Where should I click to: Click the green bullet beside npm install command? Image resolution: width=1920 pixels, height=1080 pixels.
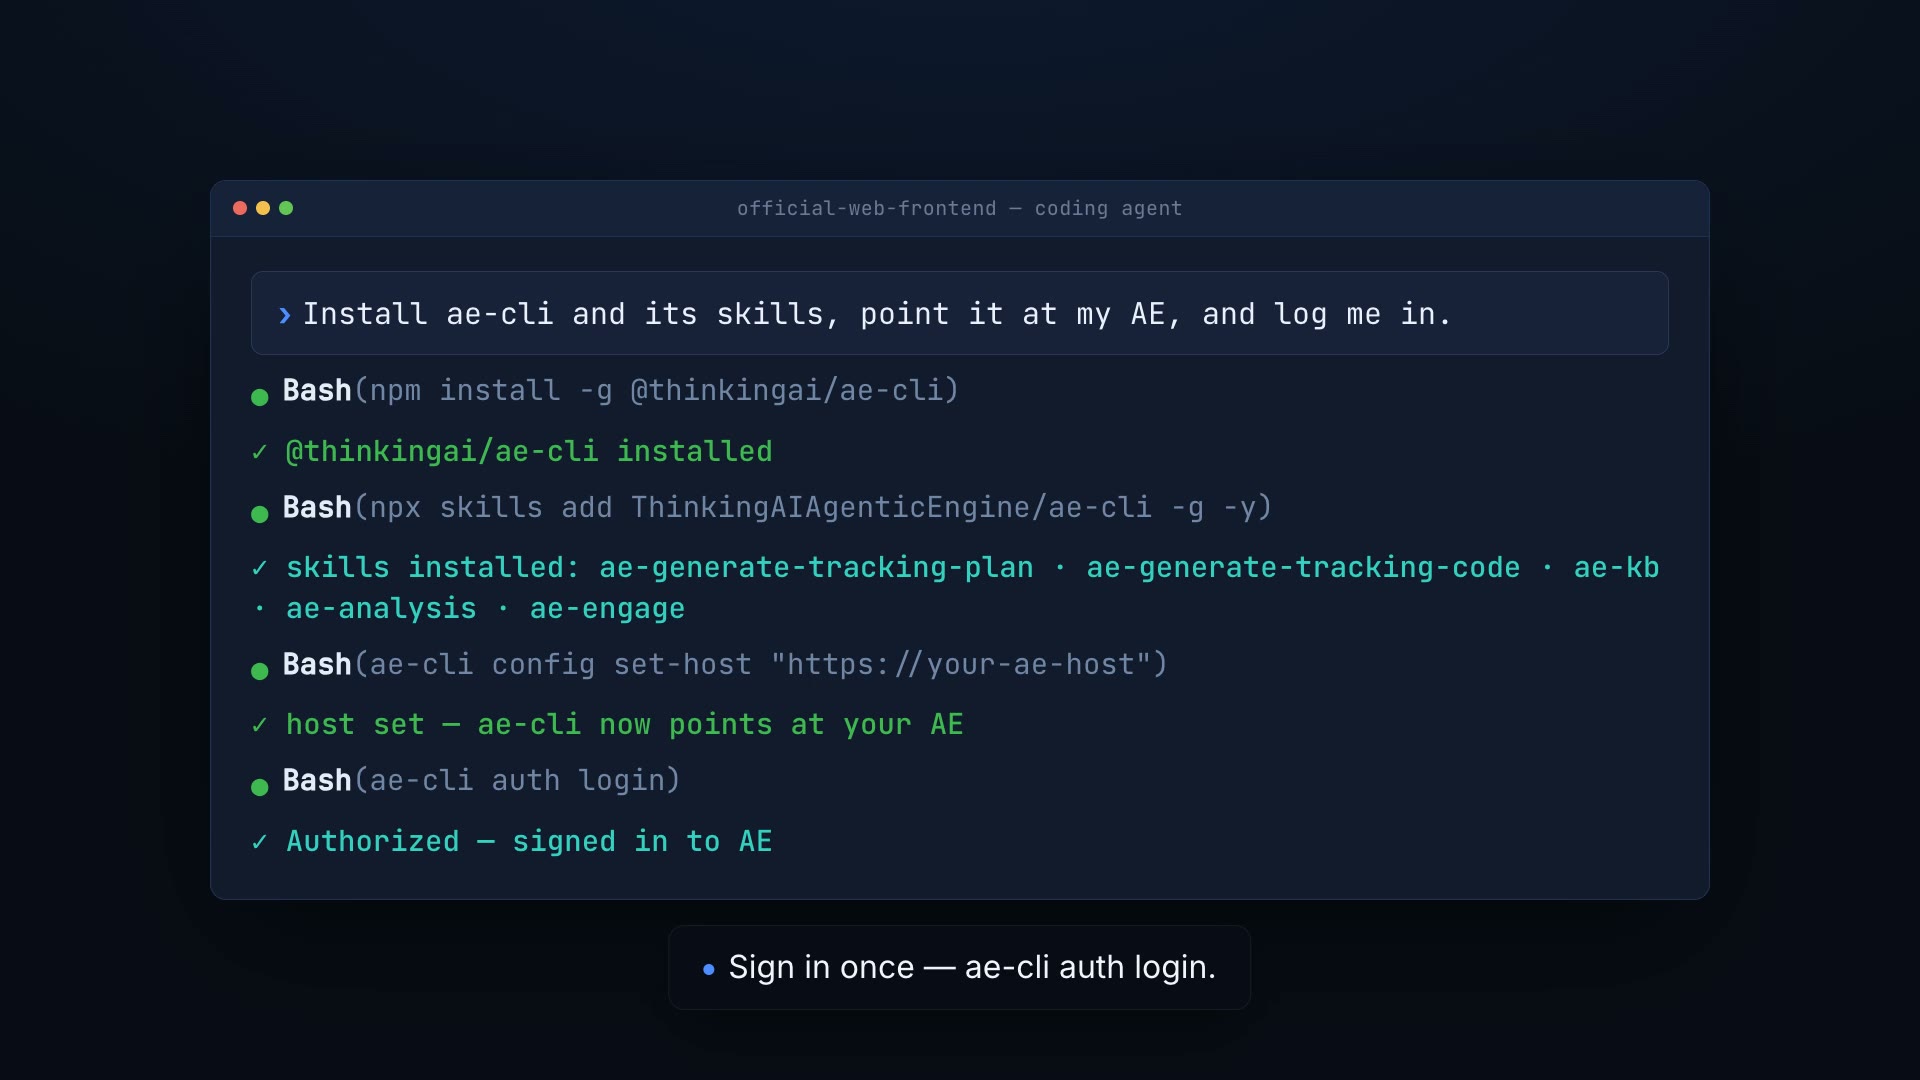(260, 397)
